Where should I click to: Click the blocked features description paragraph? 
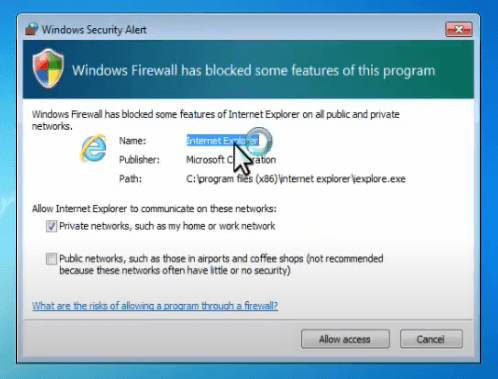215,120
